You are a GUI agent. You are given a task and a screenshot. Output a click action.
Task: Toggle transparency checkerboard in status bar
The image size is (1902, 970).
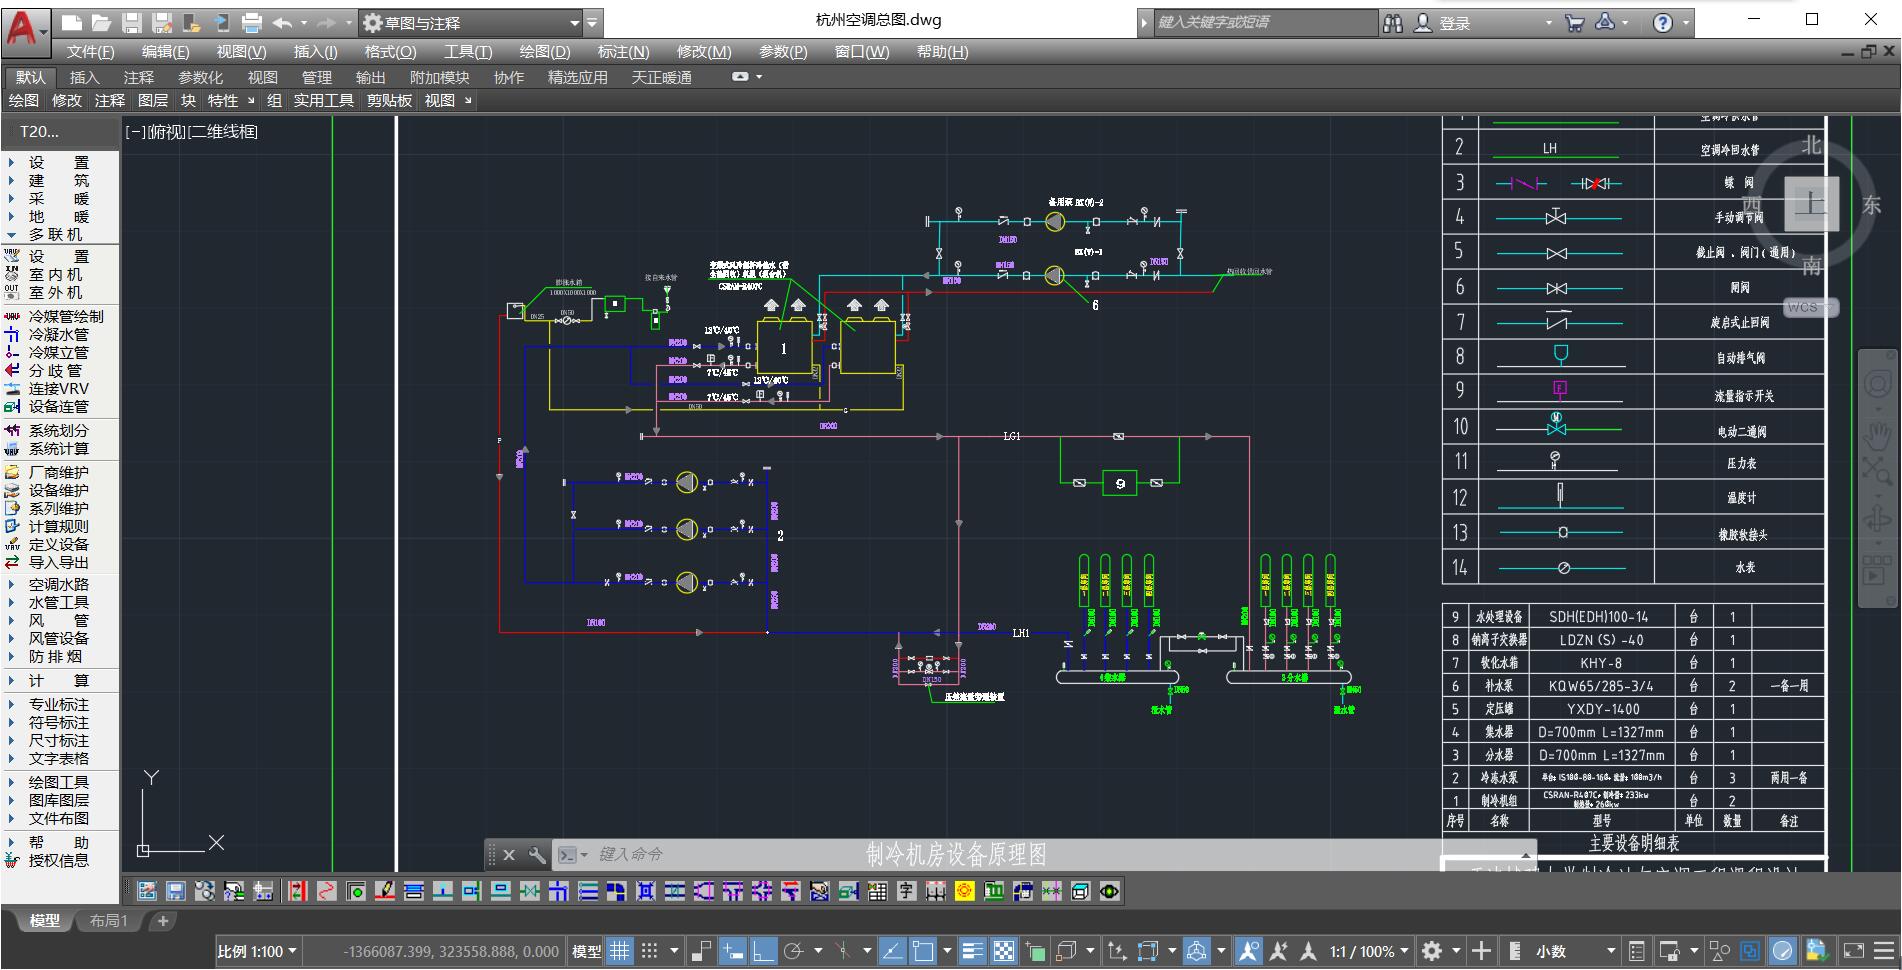tap(1003, 951)
